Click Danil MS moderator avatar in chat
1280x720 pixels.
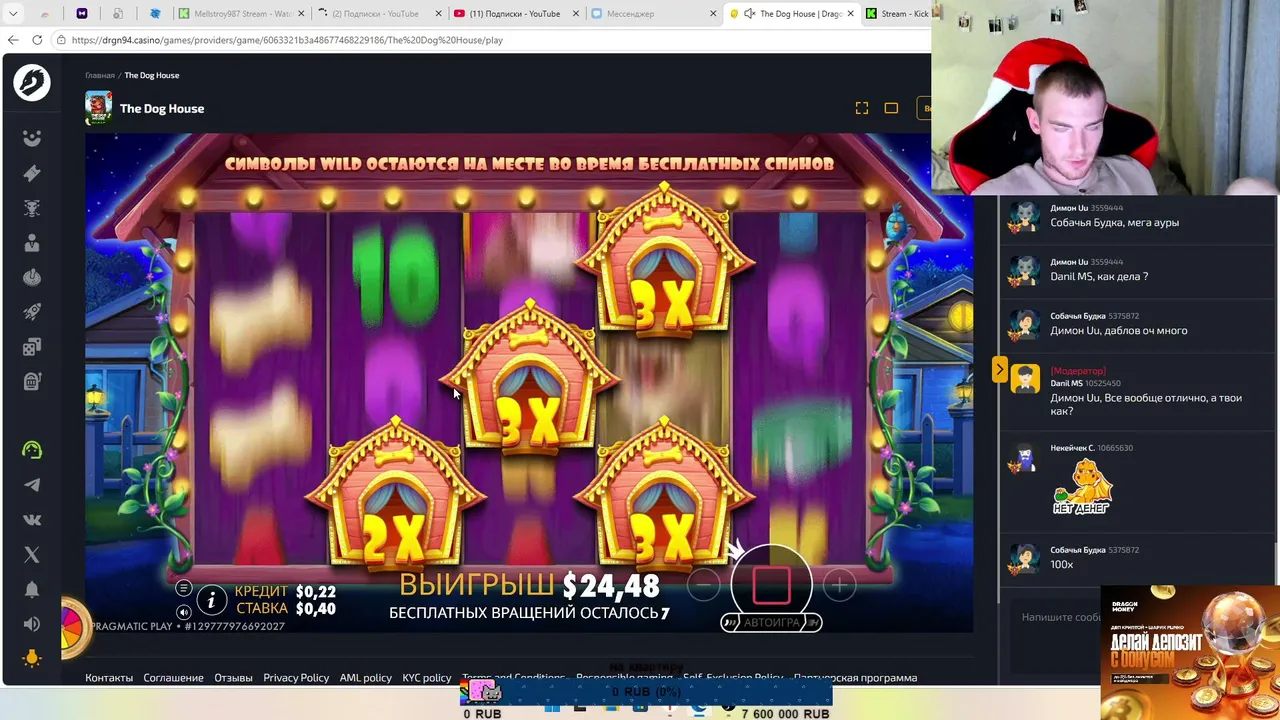(x=1025, y=378)
